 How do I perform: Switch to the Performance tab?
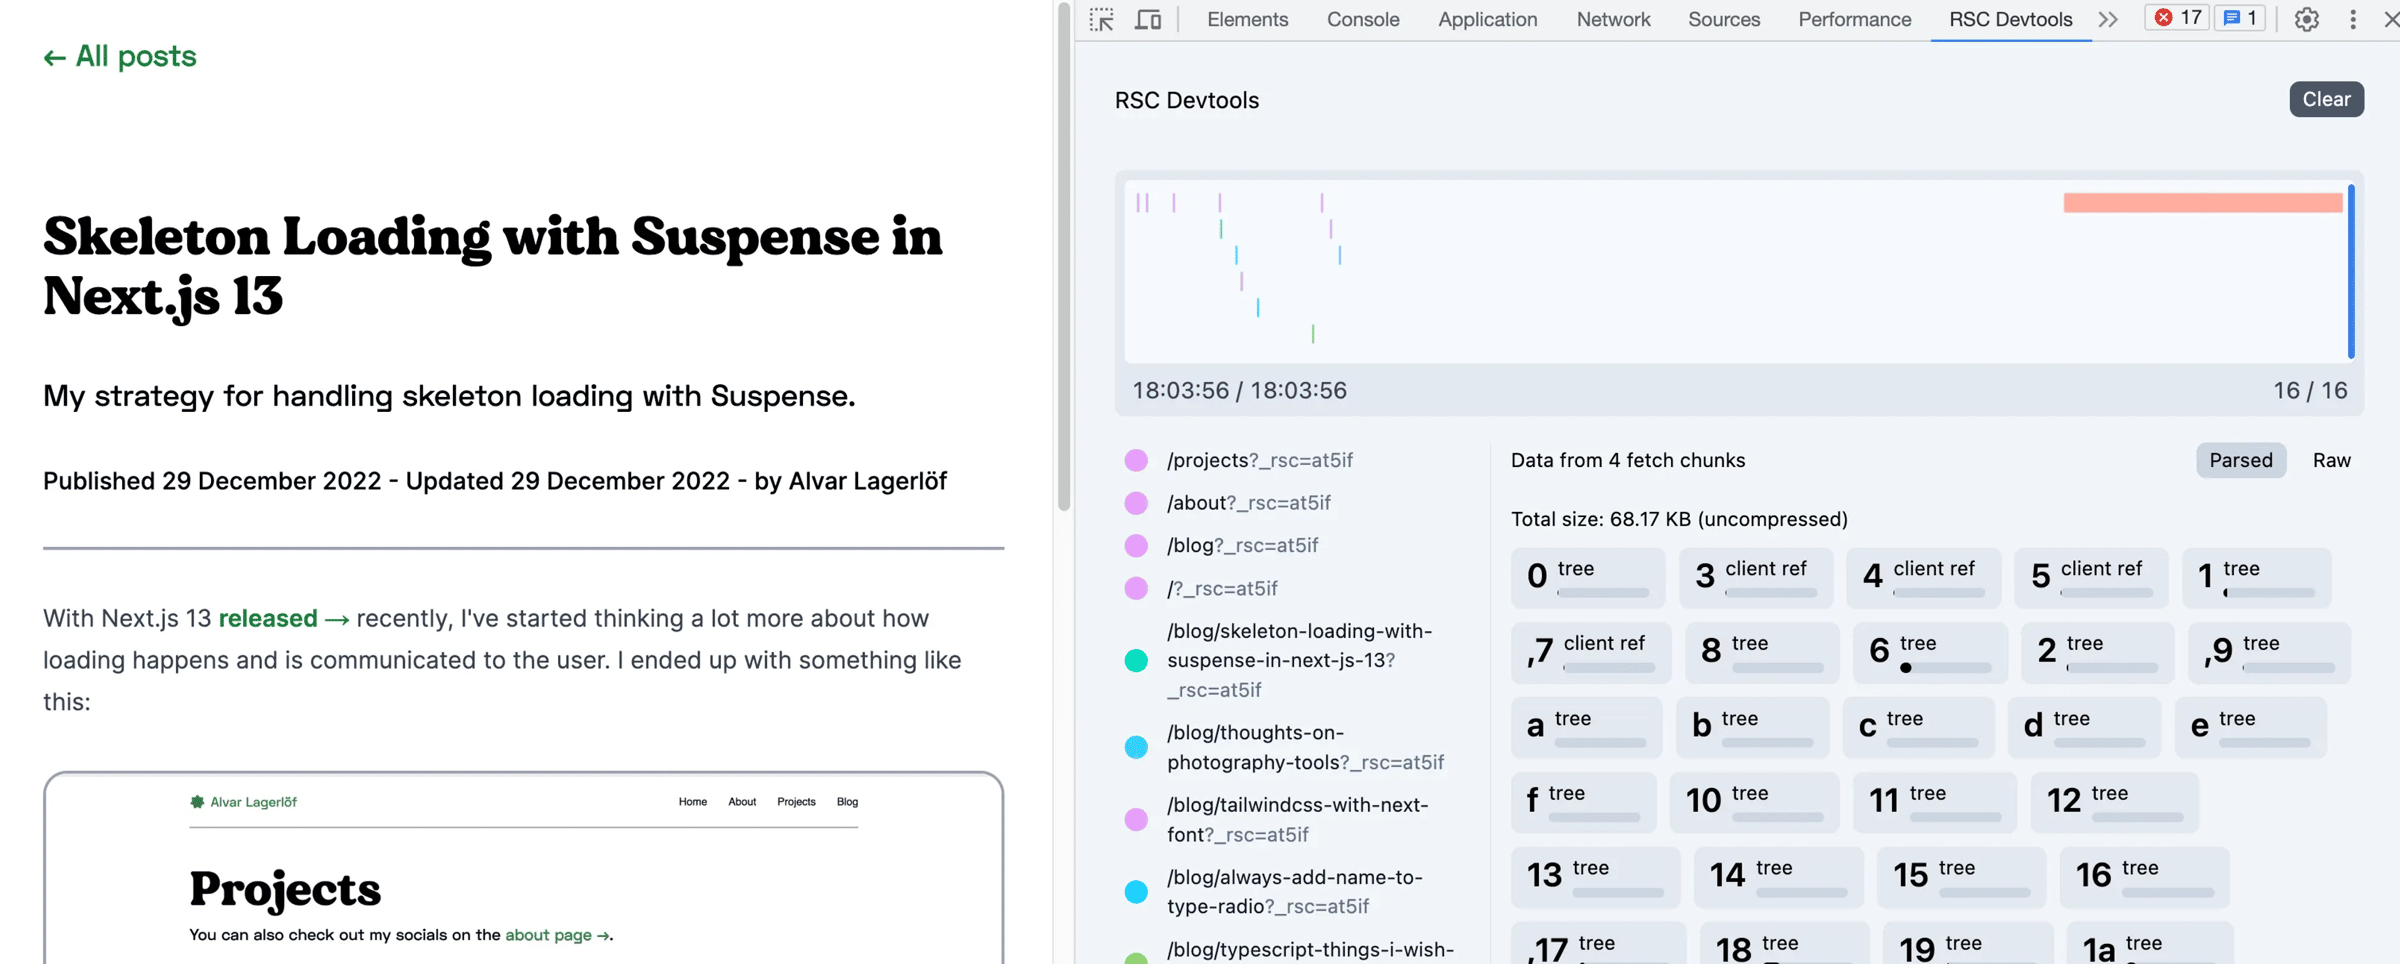pos(1854,19)
